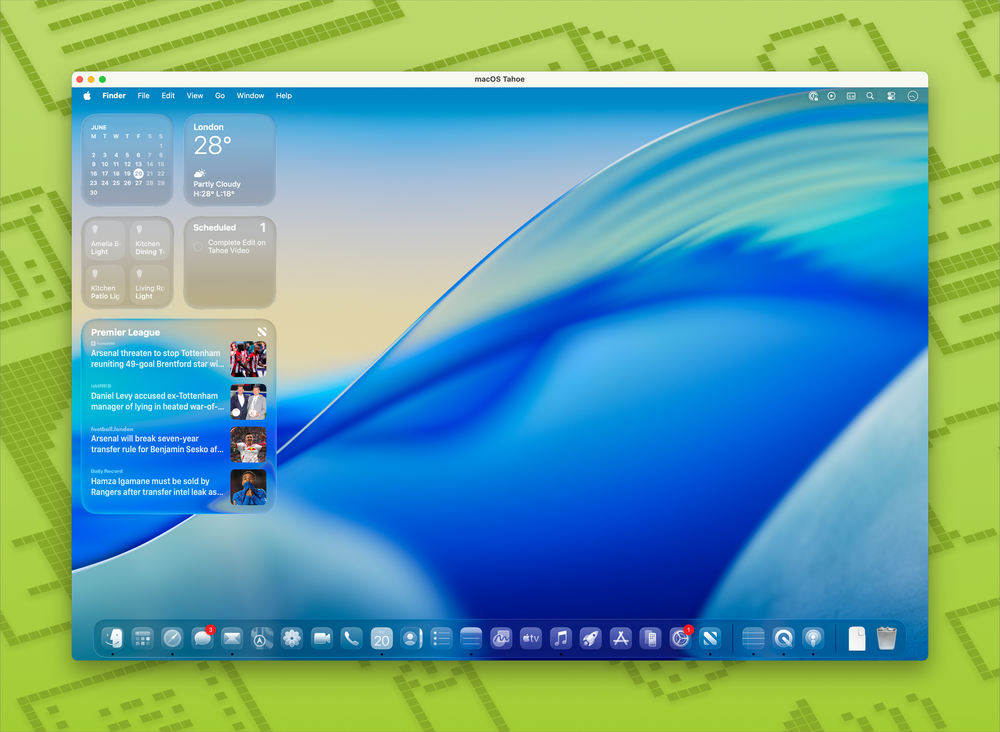Open Calendar icon showing 20 in Dock

(382, 638)
